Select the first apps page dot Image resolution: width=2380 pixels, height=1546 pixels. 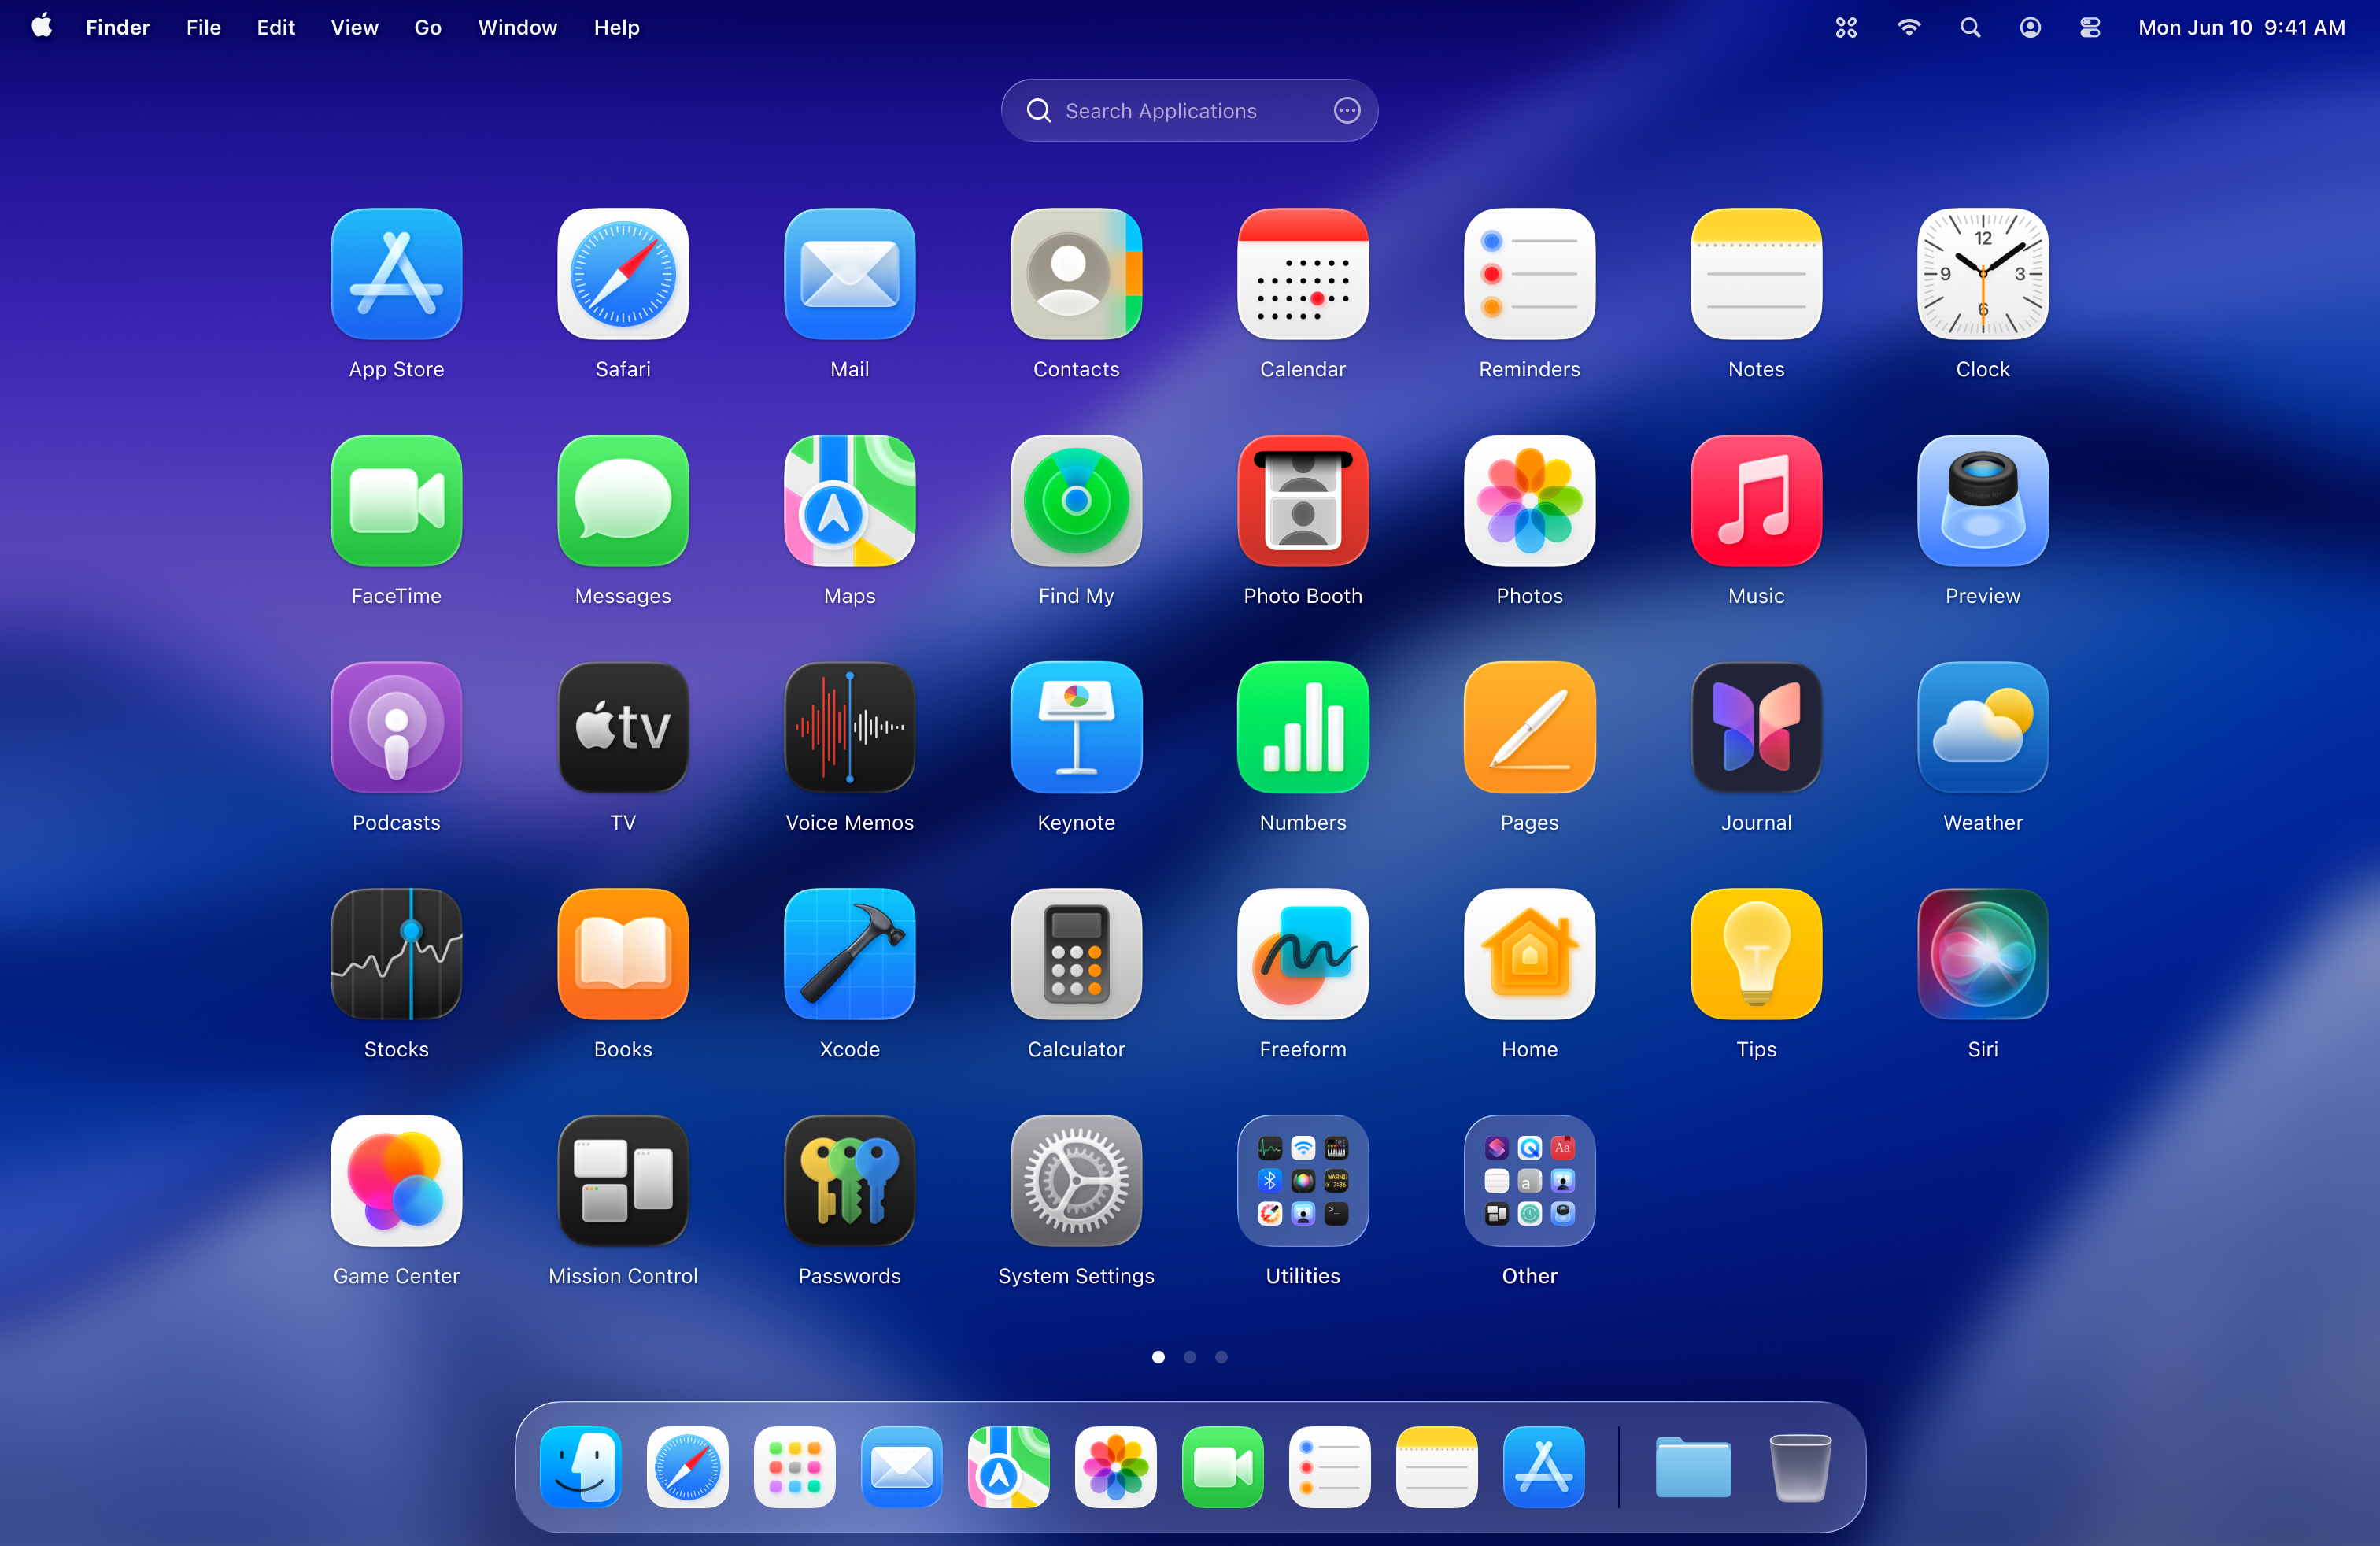click(x=1158, y=1357)
